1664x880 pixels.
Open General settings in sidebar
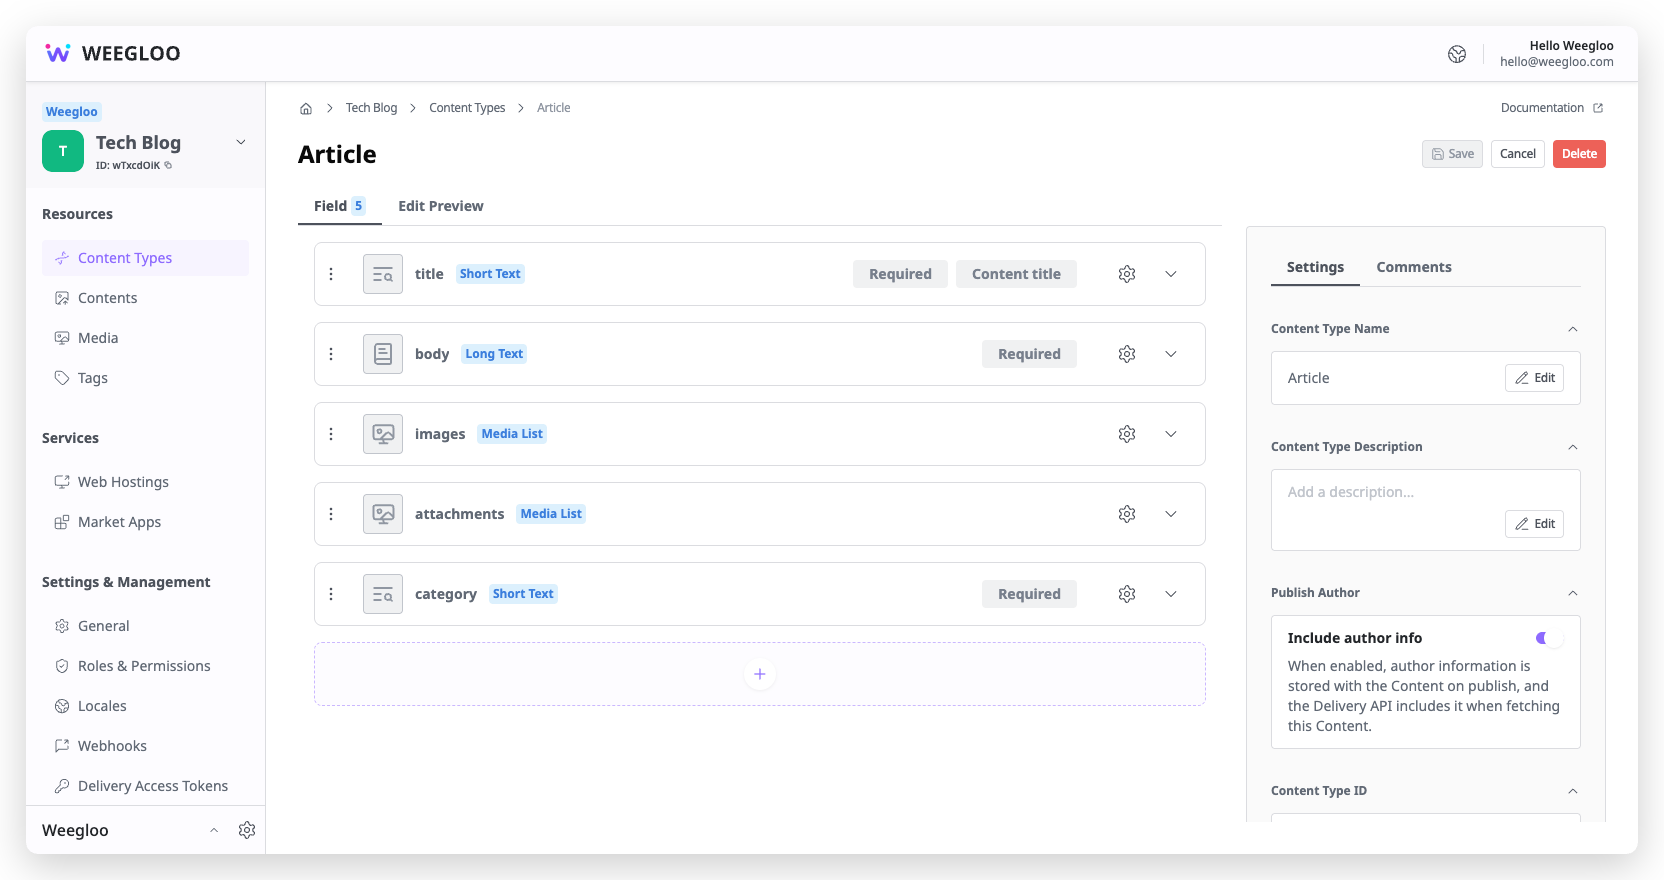(x=145, y=626)
